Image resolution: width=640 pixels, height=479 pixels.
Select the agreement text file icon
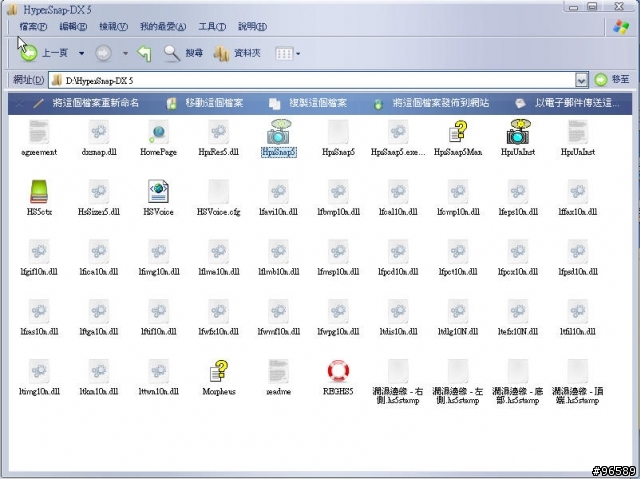(x=39, y=131)
